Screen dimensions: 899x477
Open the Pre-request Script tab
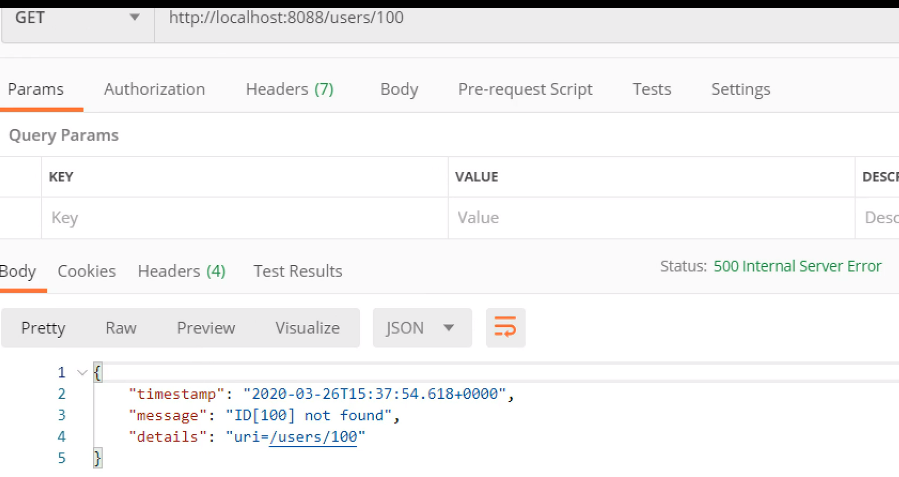[525, 89]
